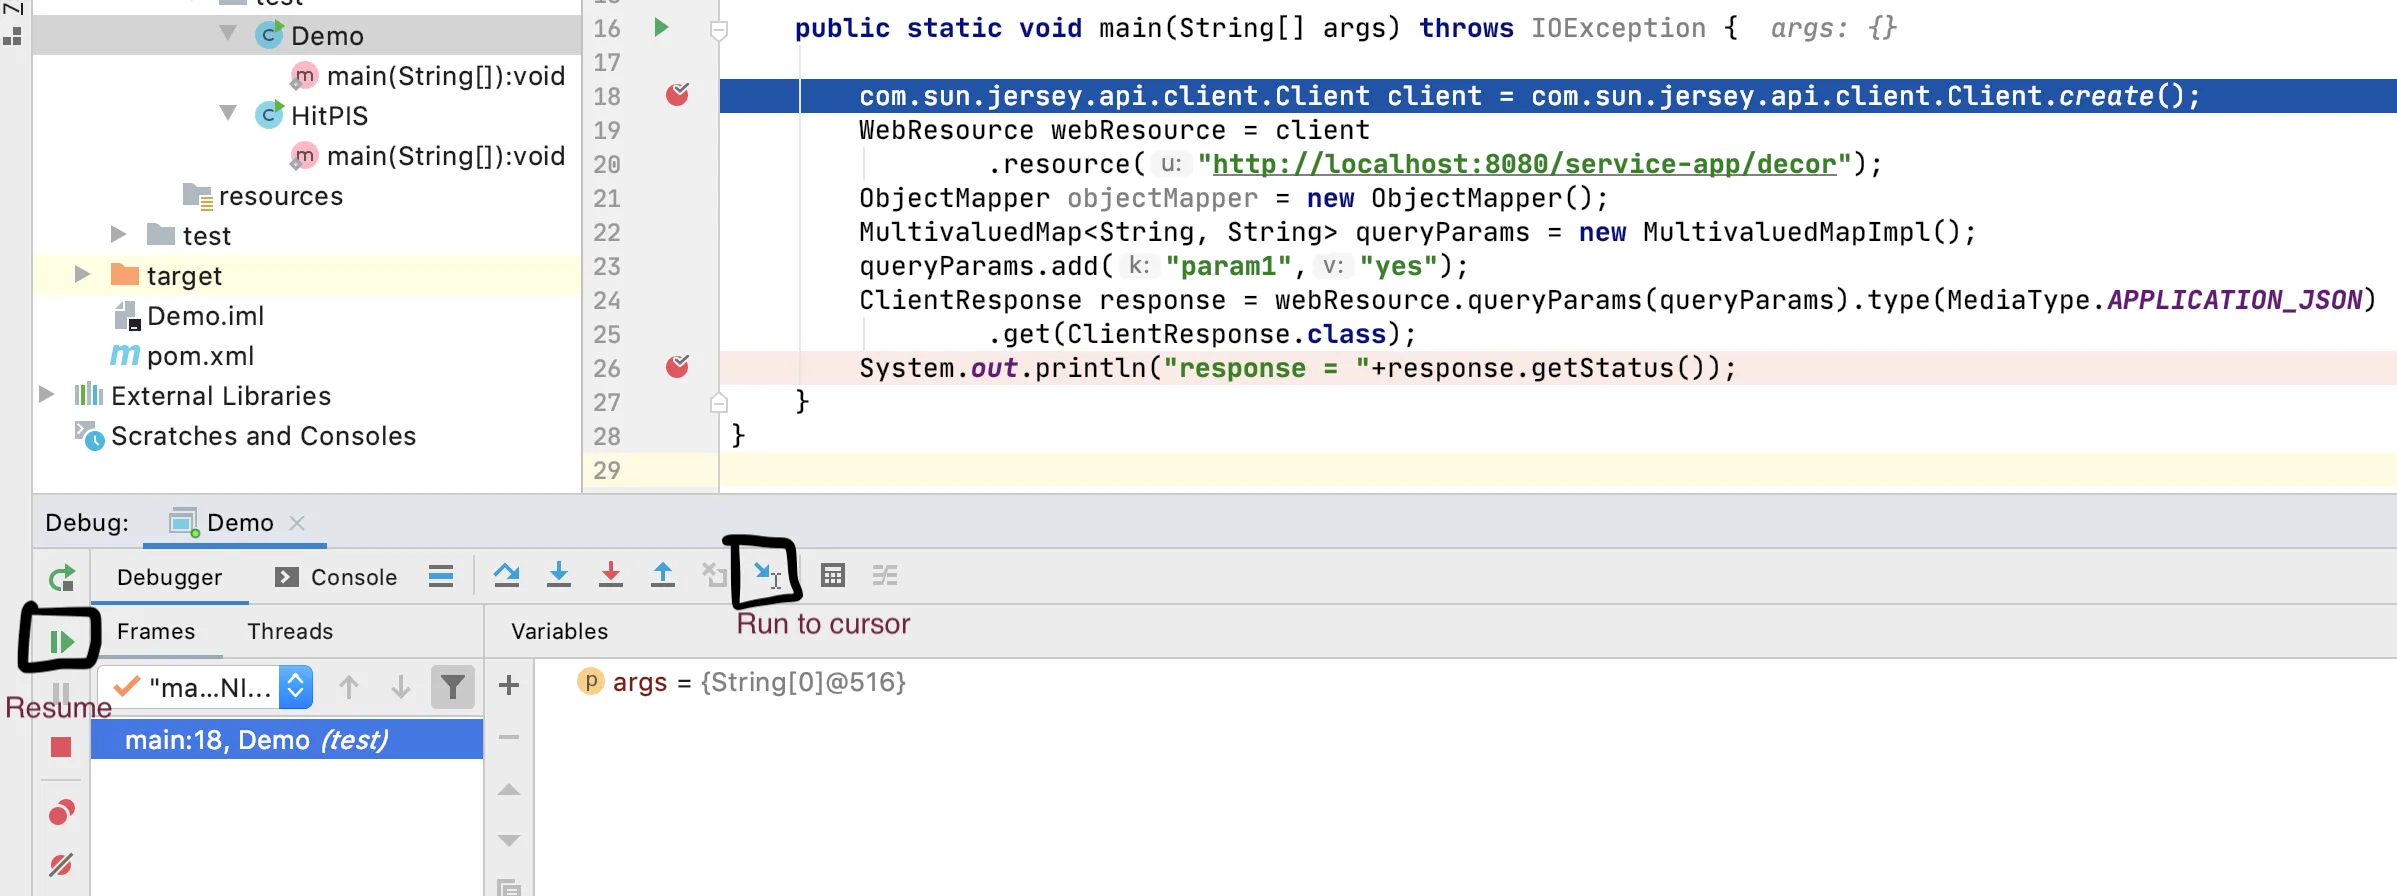Select Scratches and Consoles

[263, 436]
